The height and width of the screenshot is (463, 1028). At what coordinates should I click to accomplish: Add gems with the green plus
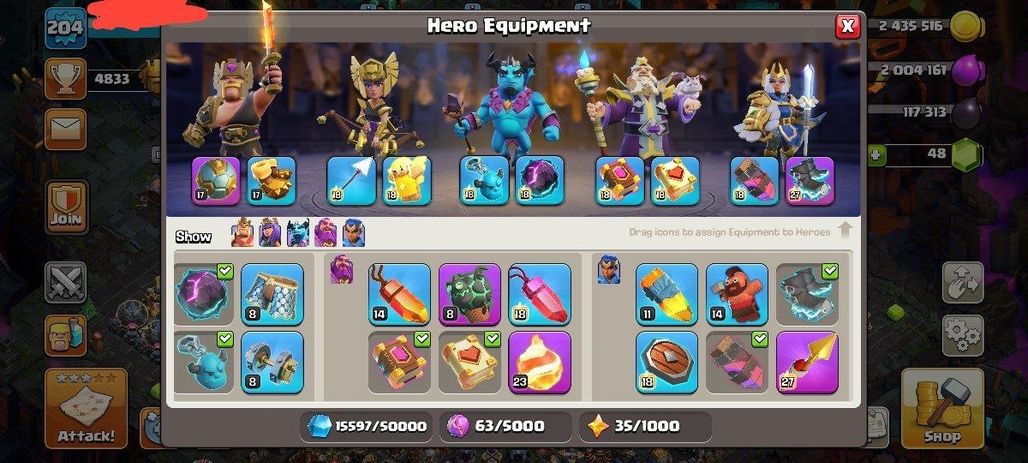click(877, 155)
